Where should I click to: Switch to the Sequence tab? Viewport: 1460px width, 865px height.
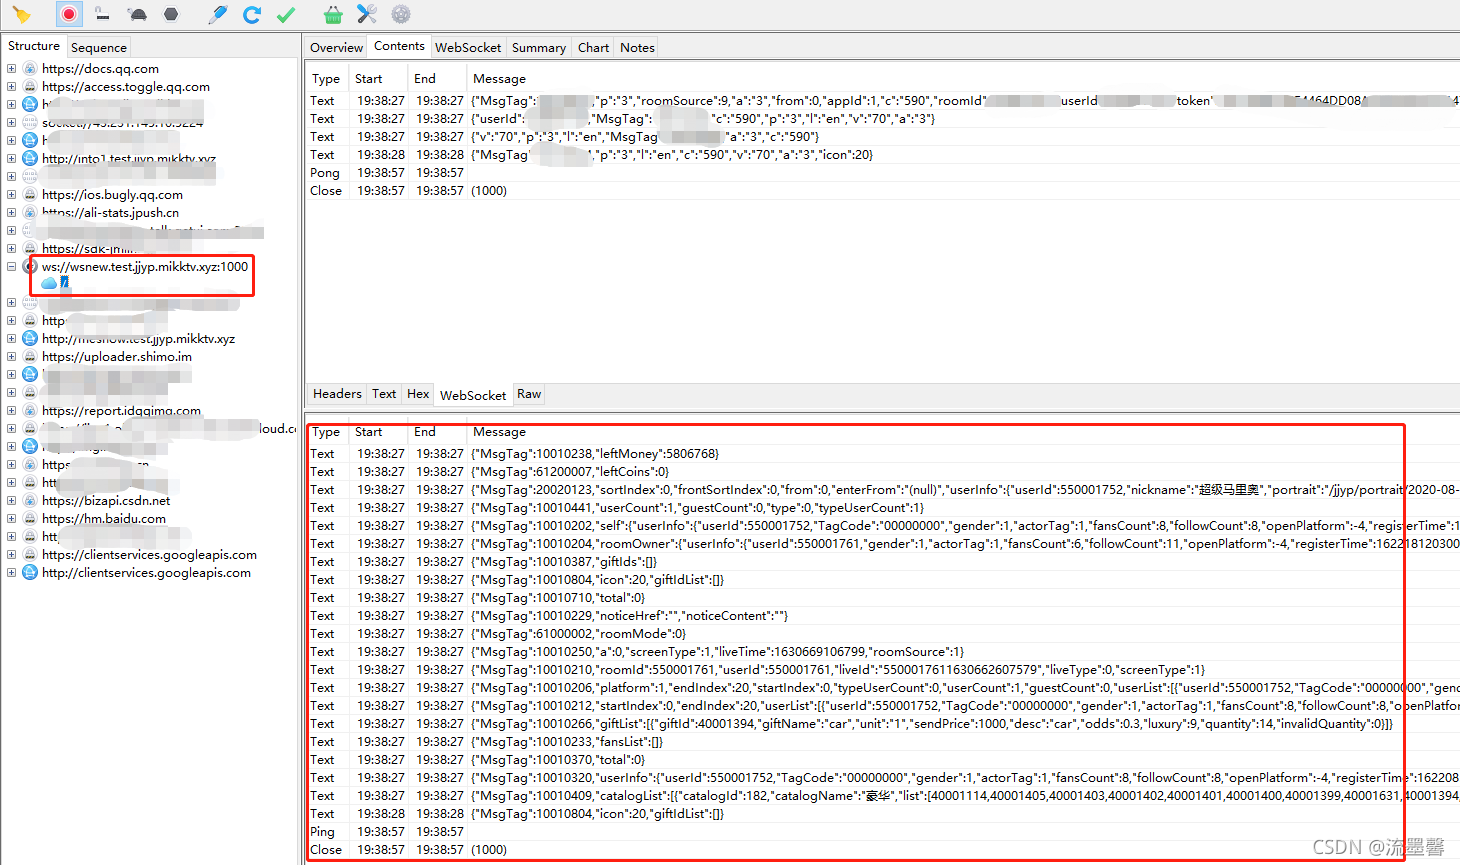[98, 47]
